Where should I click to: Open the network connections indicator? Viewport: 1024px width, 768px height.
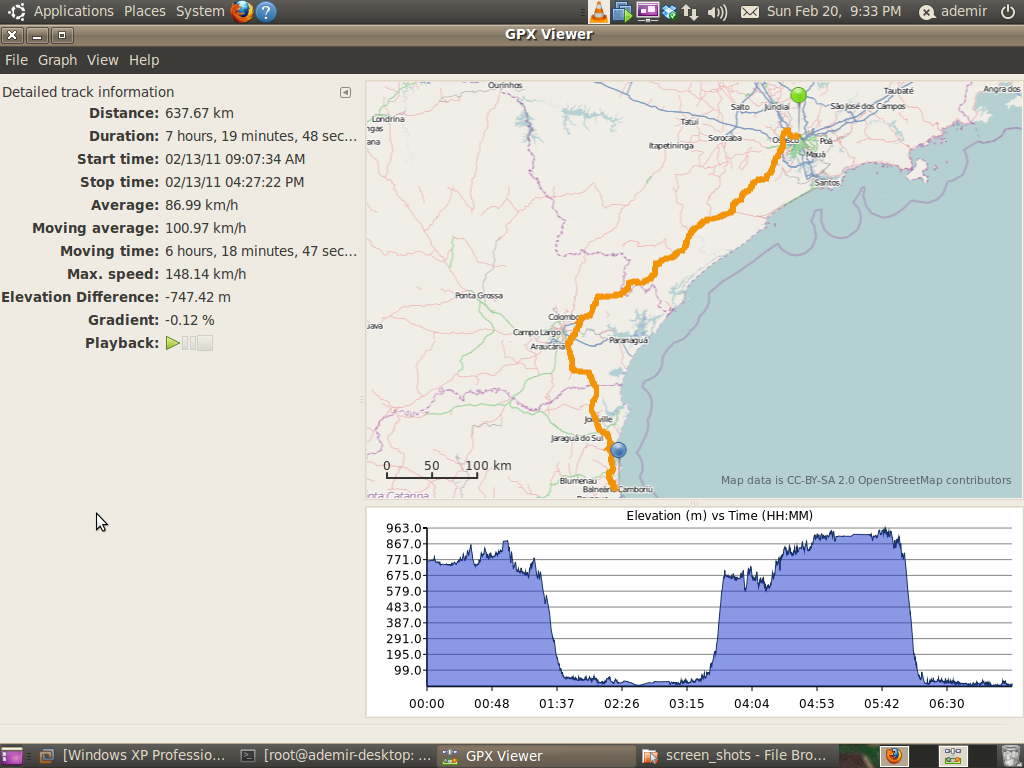click(x=691, y=12)
